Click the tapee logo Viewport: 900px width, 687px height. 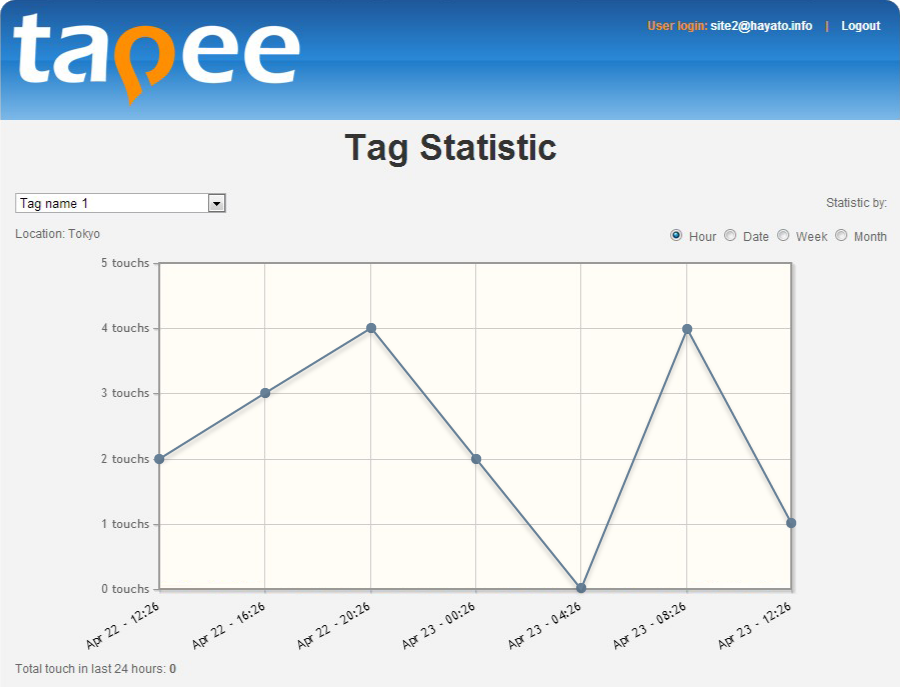[156, 57]
